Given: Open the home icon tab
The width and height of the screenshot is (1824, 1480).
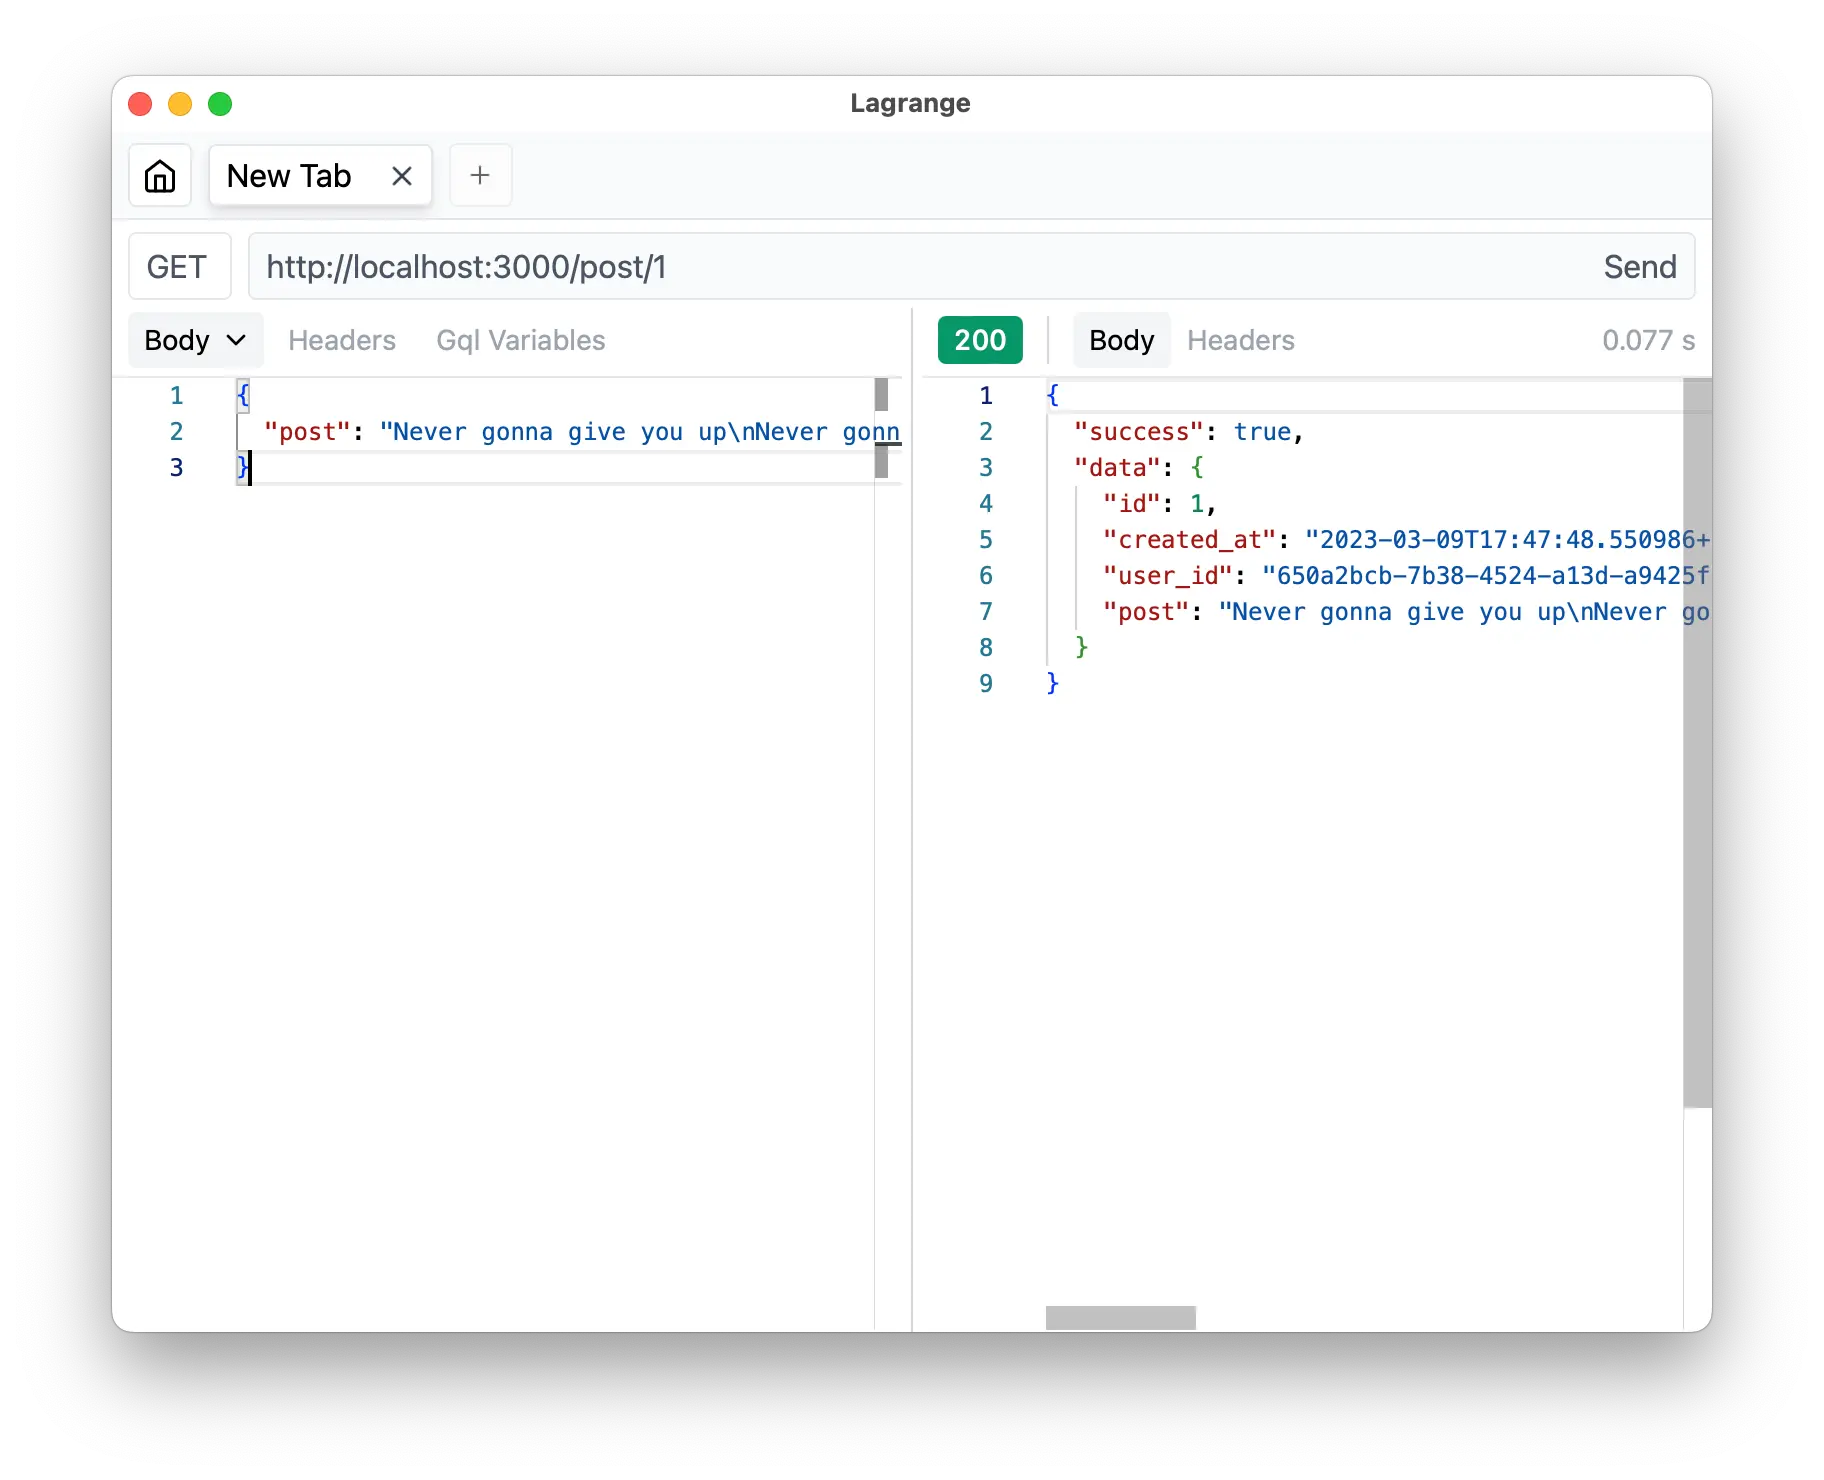Looking at the screenshot, I should pos(160,176).
